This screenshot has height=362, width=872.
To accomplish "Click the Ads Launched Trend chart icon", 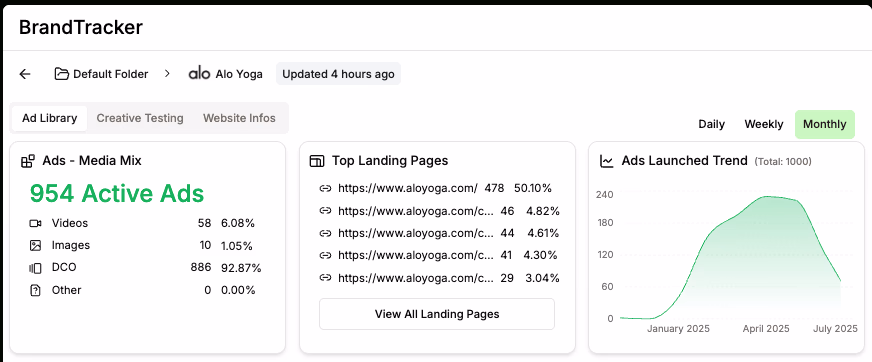I will [607, 161].
